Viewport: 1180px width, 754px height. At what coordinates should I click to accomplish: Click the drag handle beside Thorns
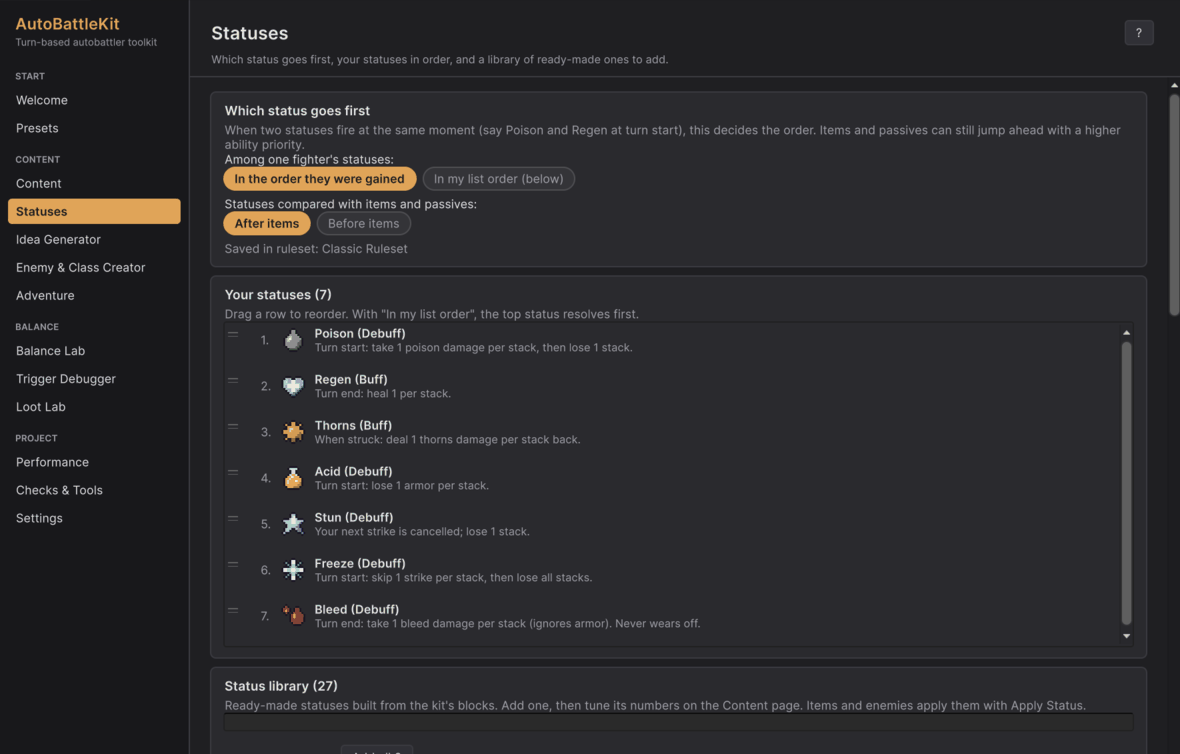click(233, 426)
